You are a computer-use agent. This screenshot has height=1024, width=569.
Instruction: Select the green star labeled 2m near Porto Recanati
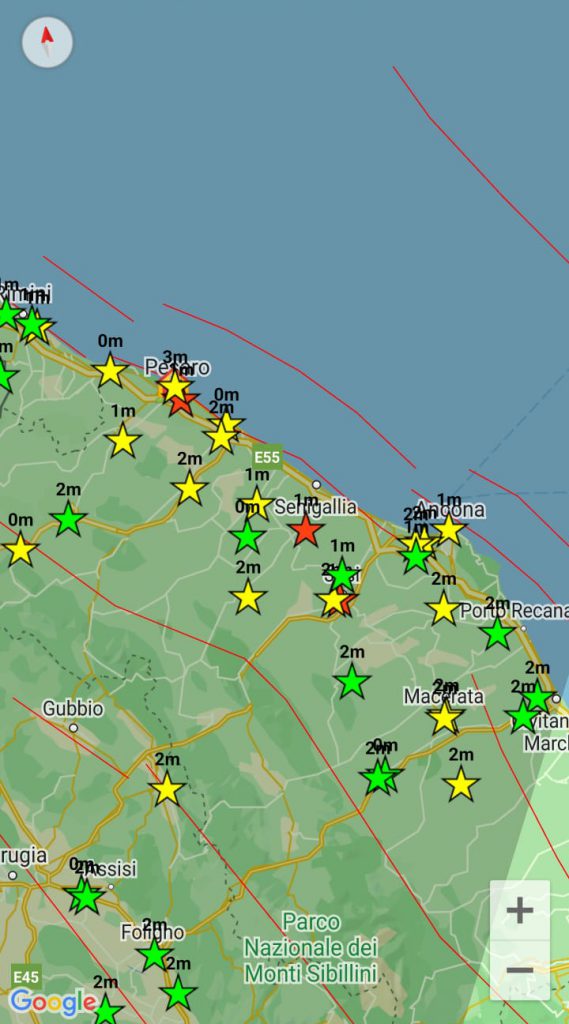pyautogui.click(x=497, y=633)
